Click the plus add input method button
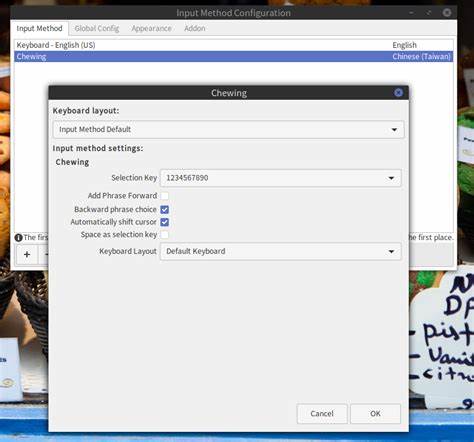This screenshot has height=442, width=474. click(x=27, y=255)
